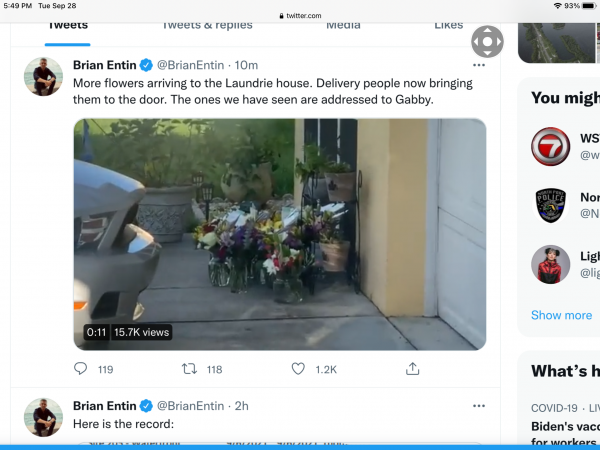Like the flowers delivery tweet
The image size is (600, 450).
(x=298, y=369)
